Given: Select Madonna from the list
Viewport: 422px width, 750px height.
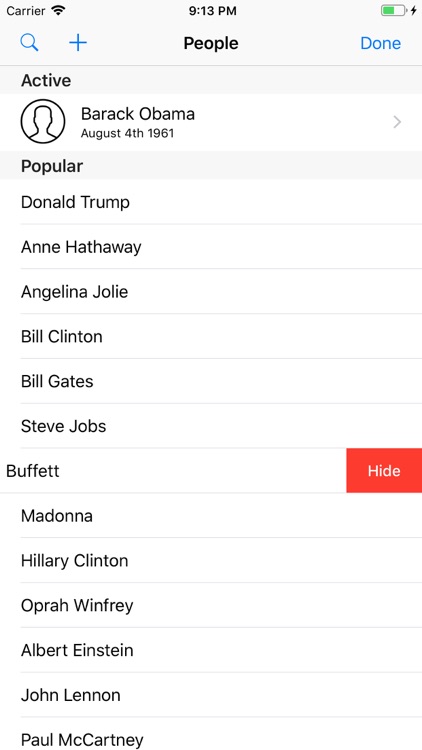Looking at the screenshot, I should coord(211,516).
